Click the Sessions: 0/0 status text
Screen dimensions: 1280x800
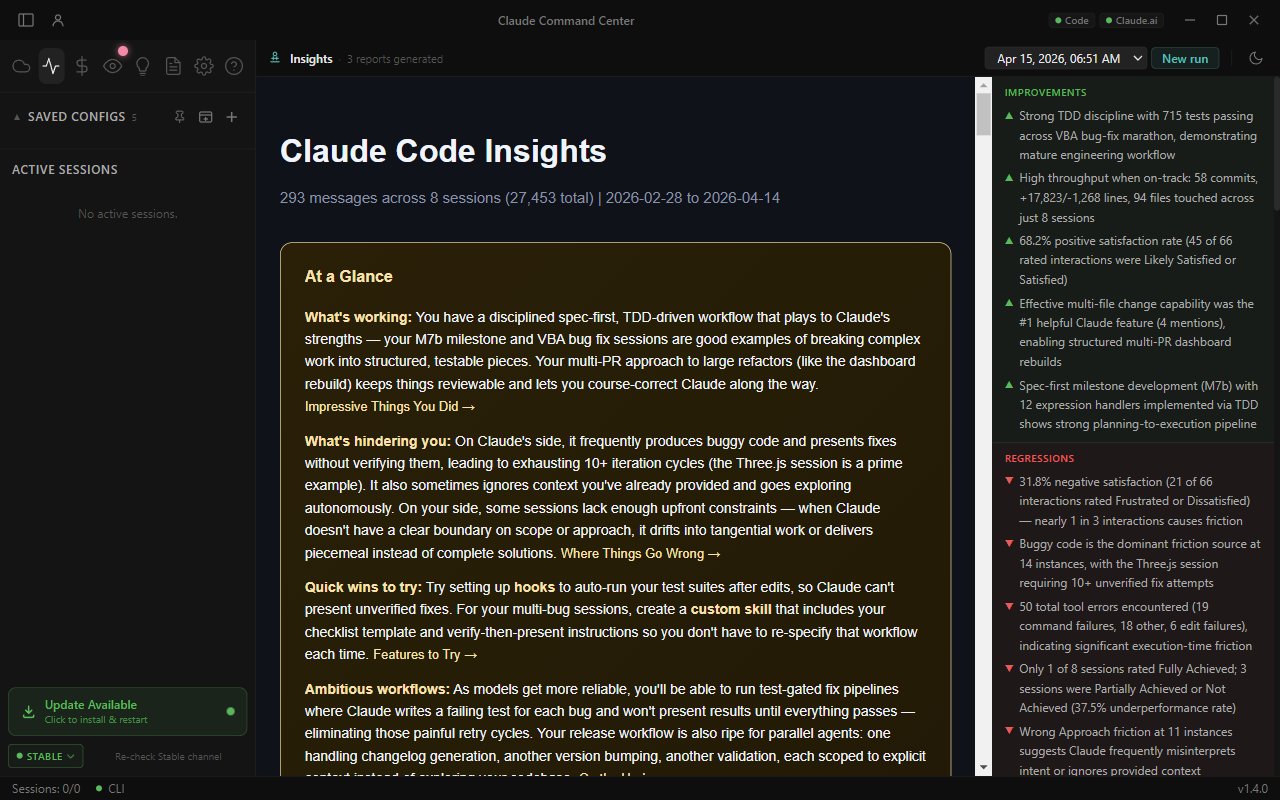pyautogui.click(x=46, y=789)
